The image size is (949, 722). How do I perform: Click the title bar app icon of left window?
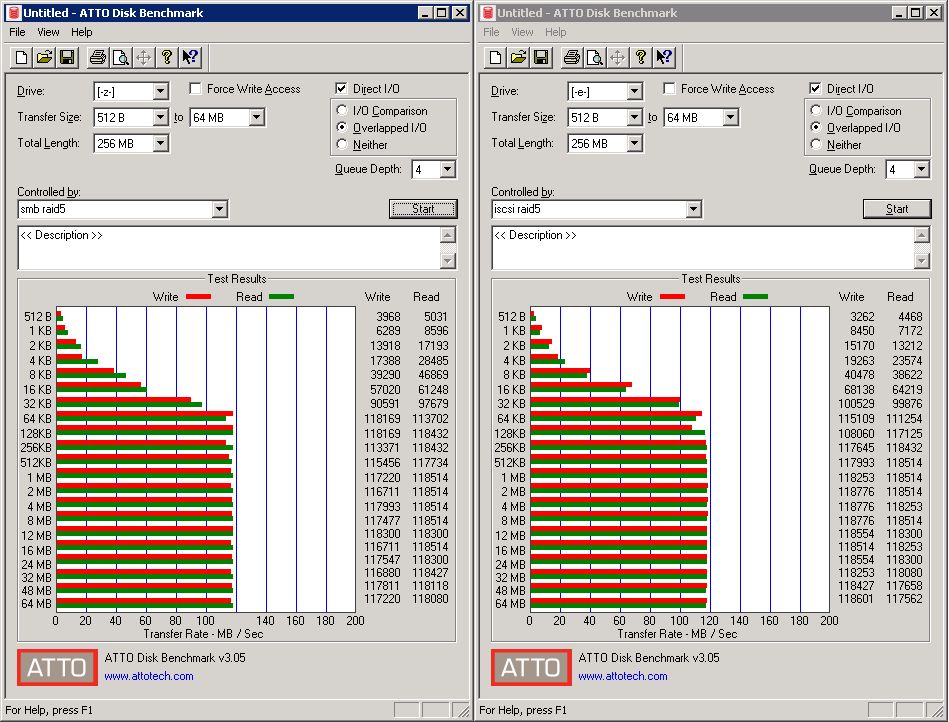(13, 12)
